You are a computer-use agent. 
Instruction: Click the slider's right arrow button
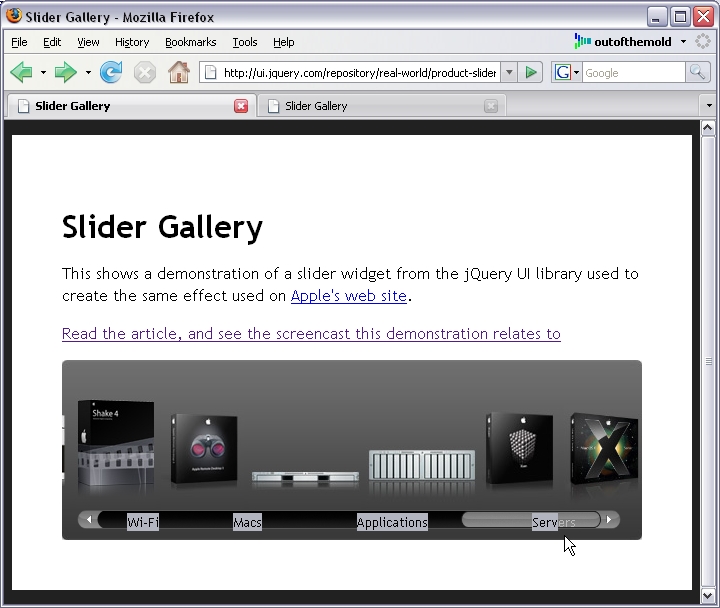(x=610, y=519)
